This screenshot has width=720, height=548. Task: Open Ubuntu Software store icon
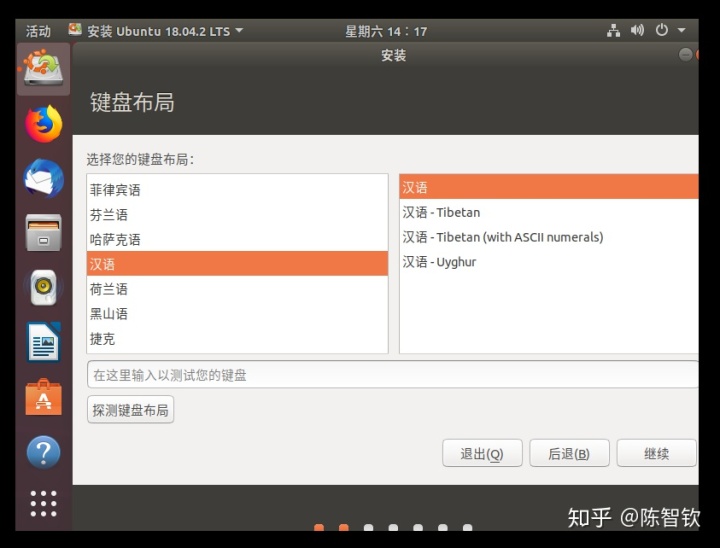point(43,397)
